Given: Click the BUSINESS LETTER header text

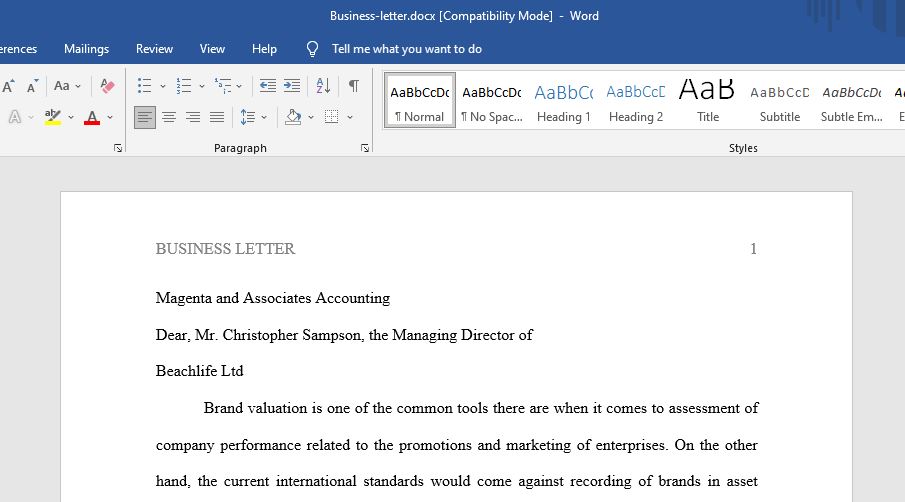Looking at the screenshot, I should tap(225, 249).
